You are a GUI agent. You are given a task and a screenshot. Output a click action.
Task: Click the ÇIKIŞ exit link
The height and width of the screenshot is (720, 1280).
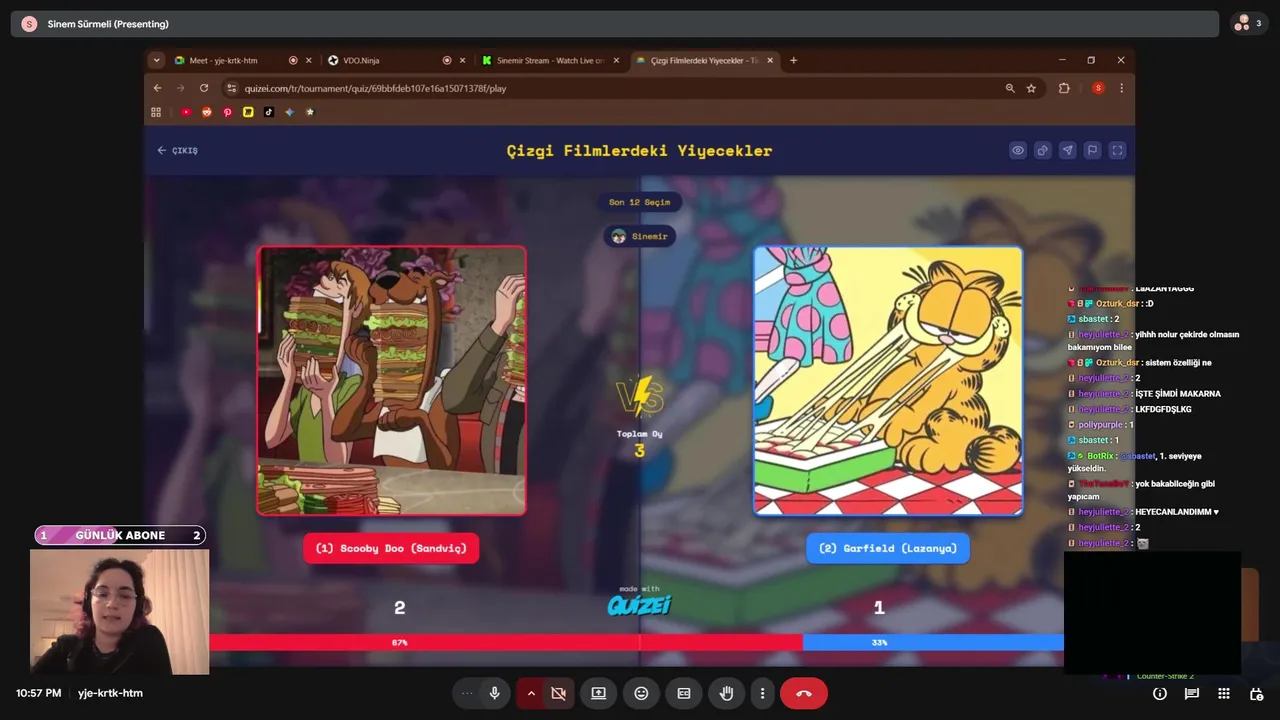(178, 151)
